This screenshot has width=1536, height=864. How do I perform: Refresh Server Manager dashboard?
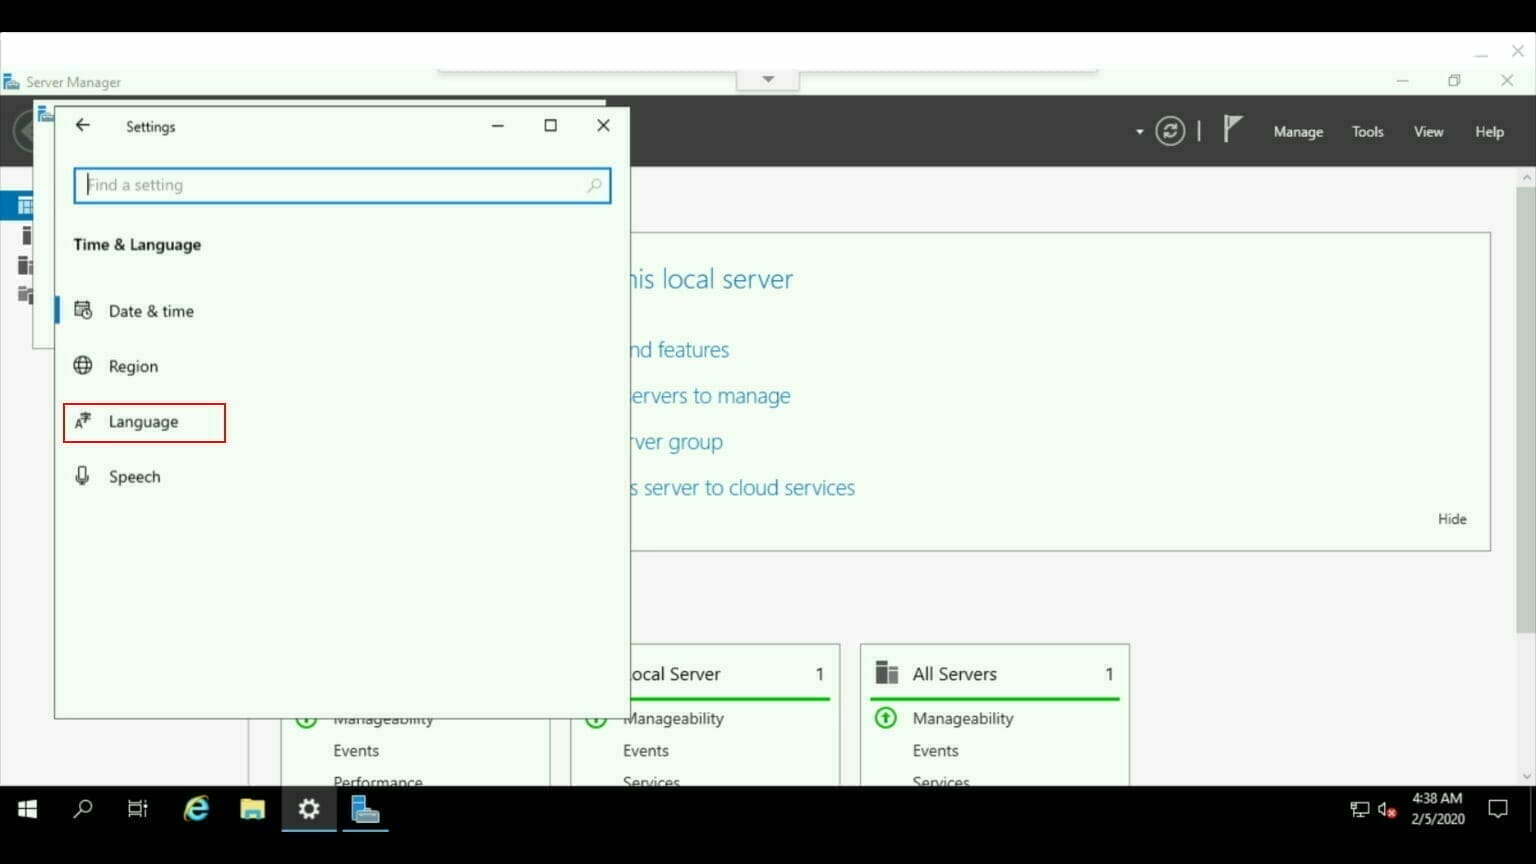pos(1170,131)
